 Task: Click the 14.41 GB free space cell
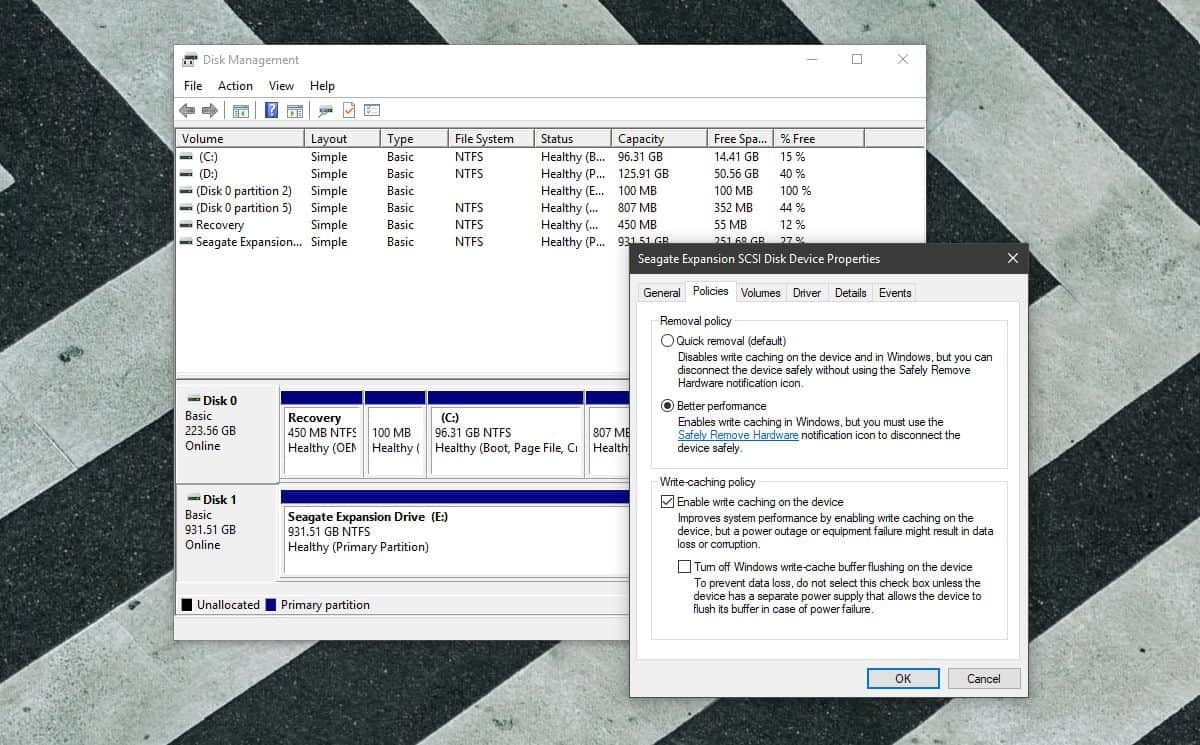click(736, 157)
